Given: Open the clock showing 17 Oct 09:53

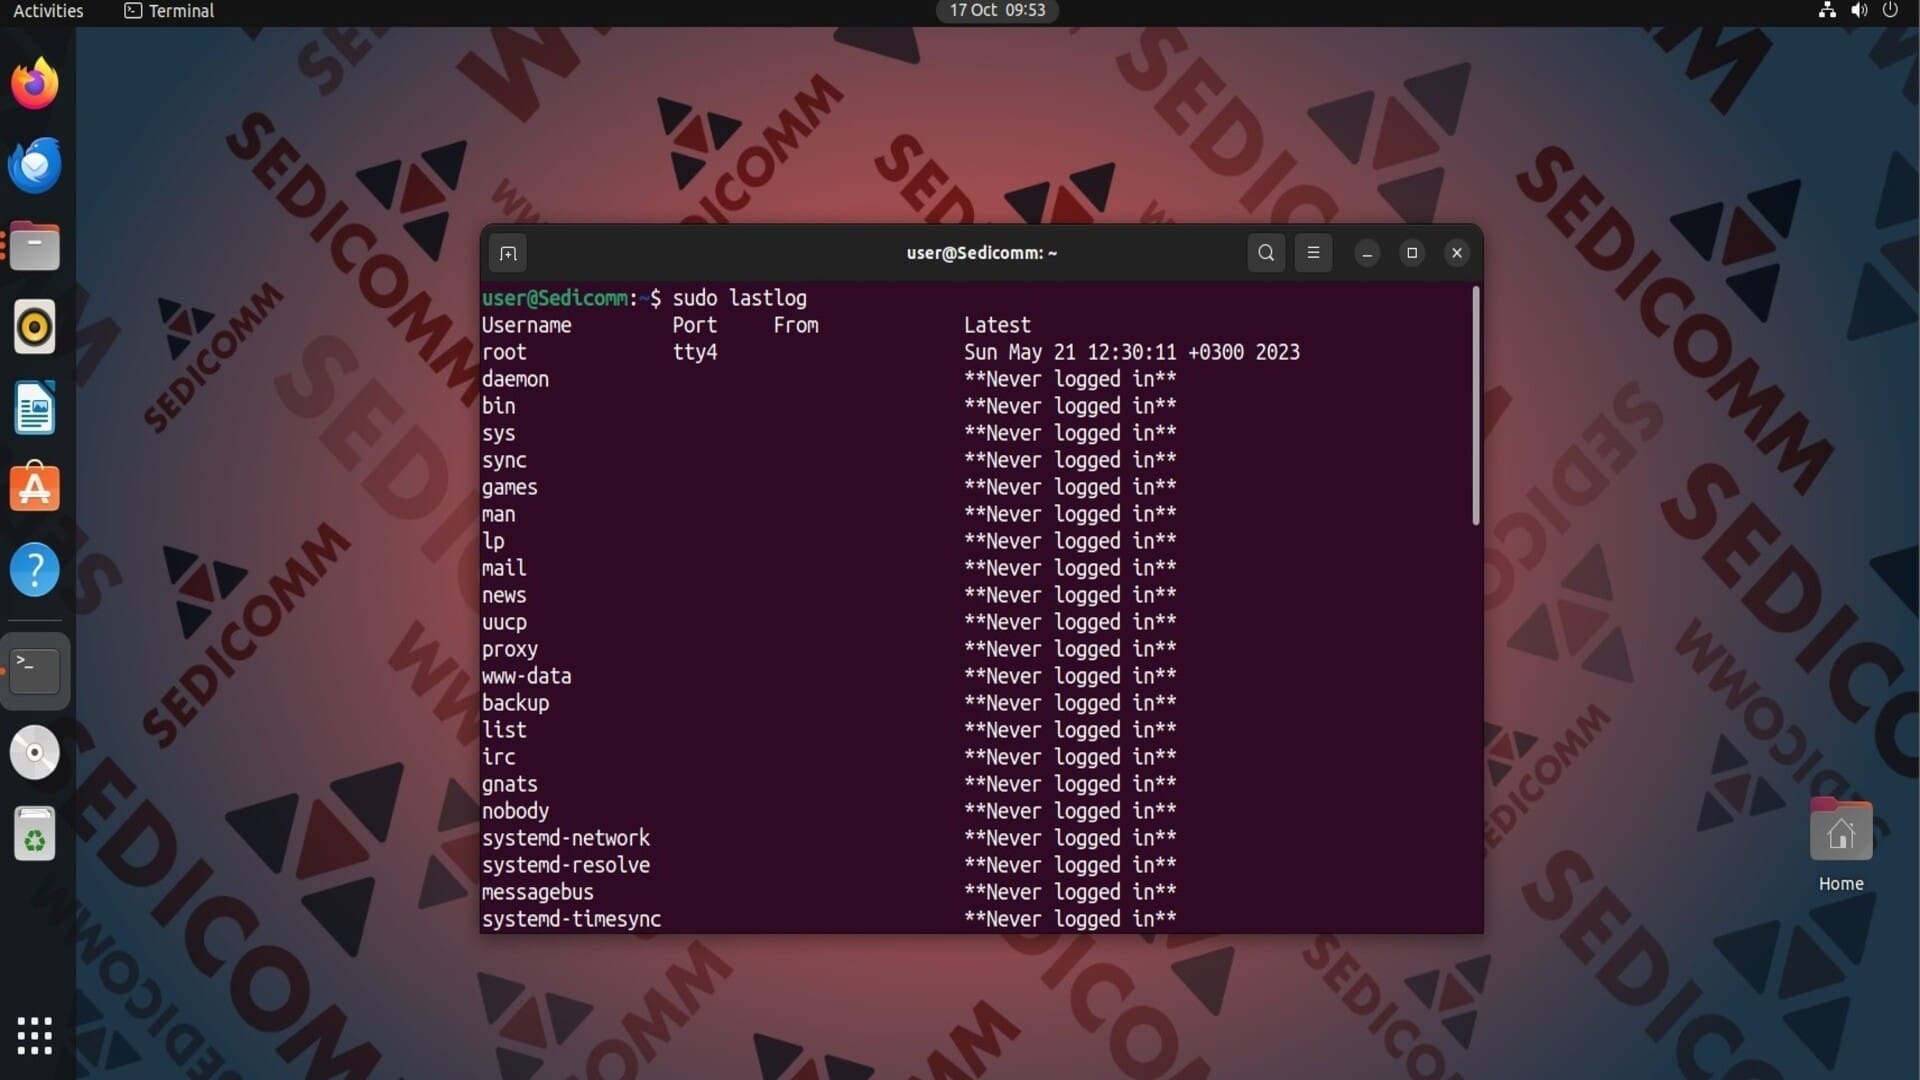Looking at the screenshot, I should (x=997, y=10).
